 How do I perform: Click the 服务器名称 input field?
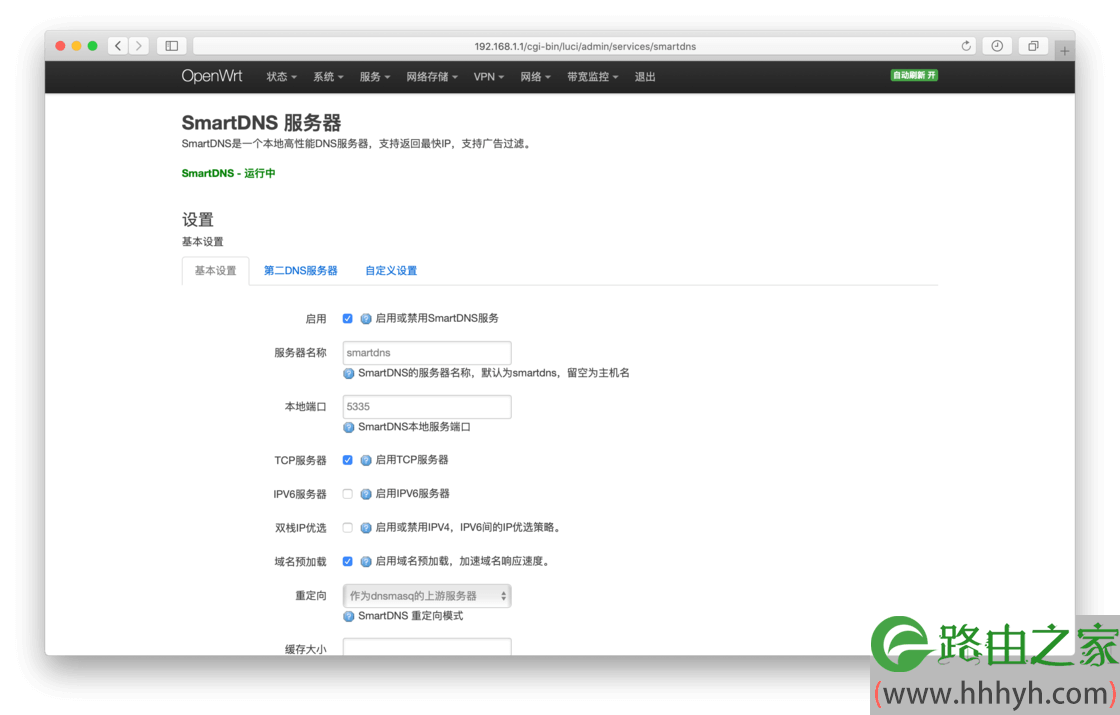click(427, 353)
